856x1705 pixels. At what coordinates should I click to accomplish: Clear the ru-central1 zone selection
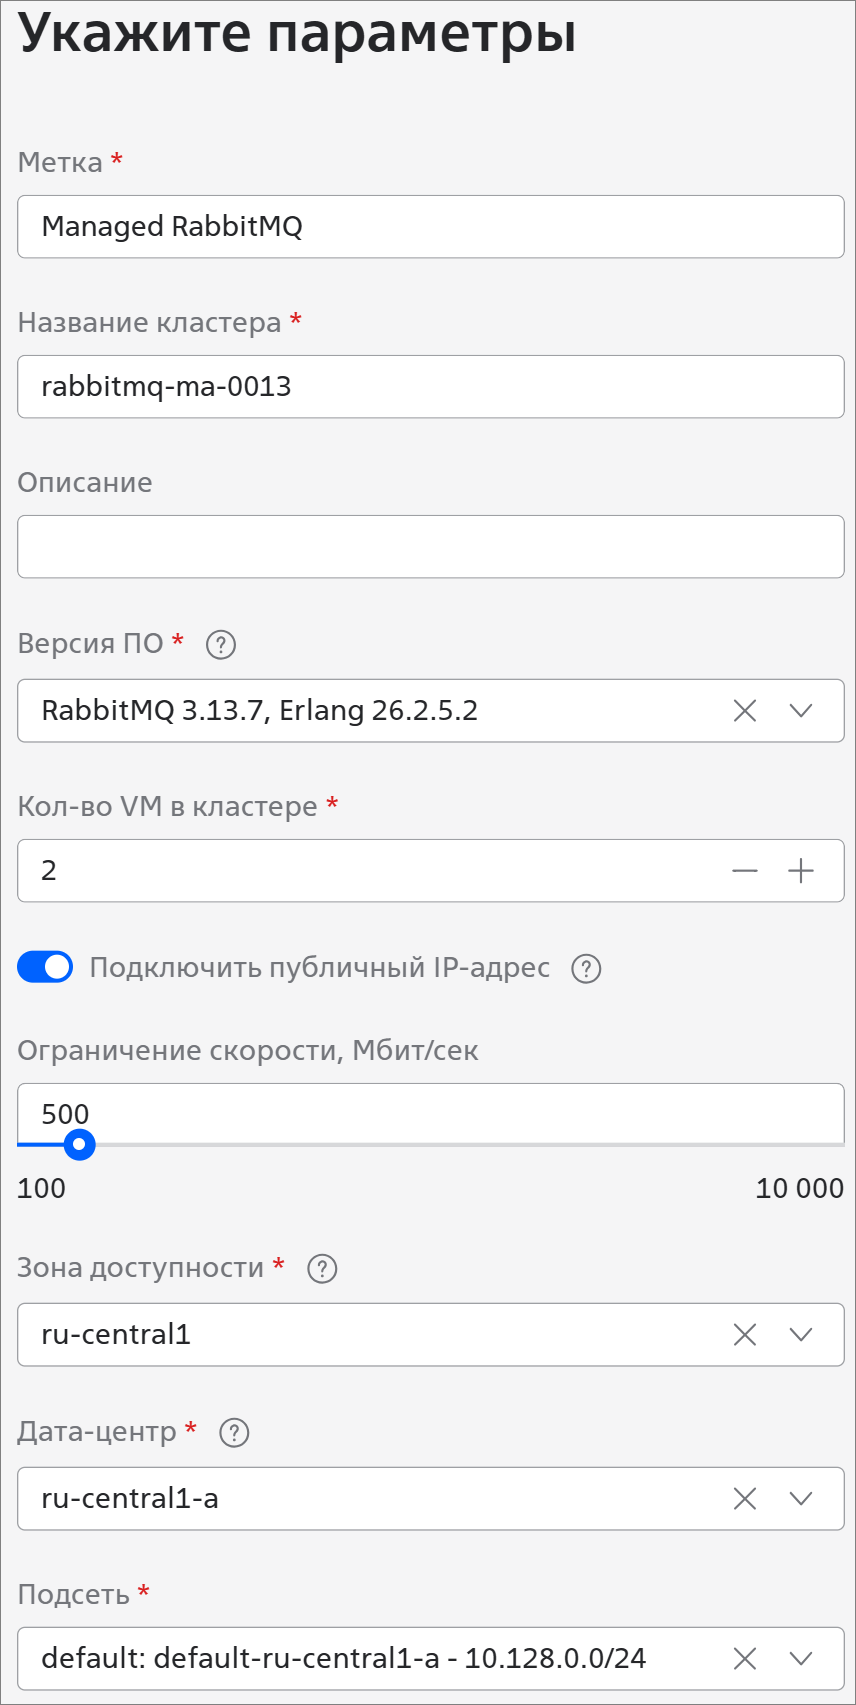tap(745, 1335)
